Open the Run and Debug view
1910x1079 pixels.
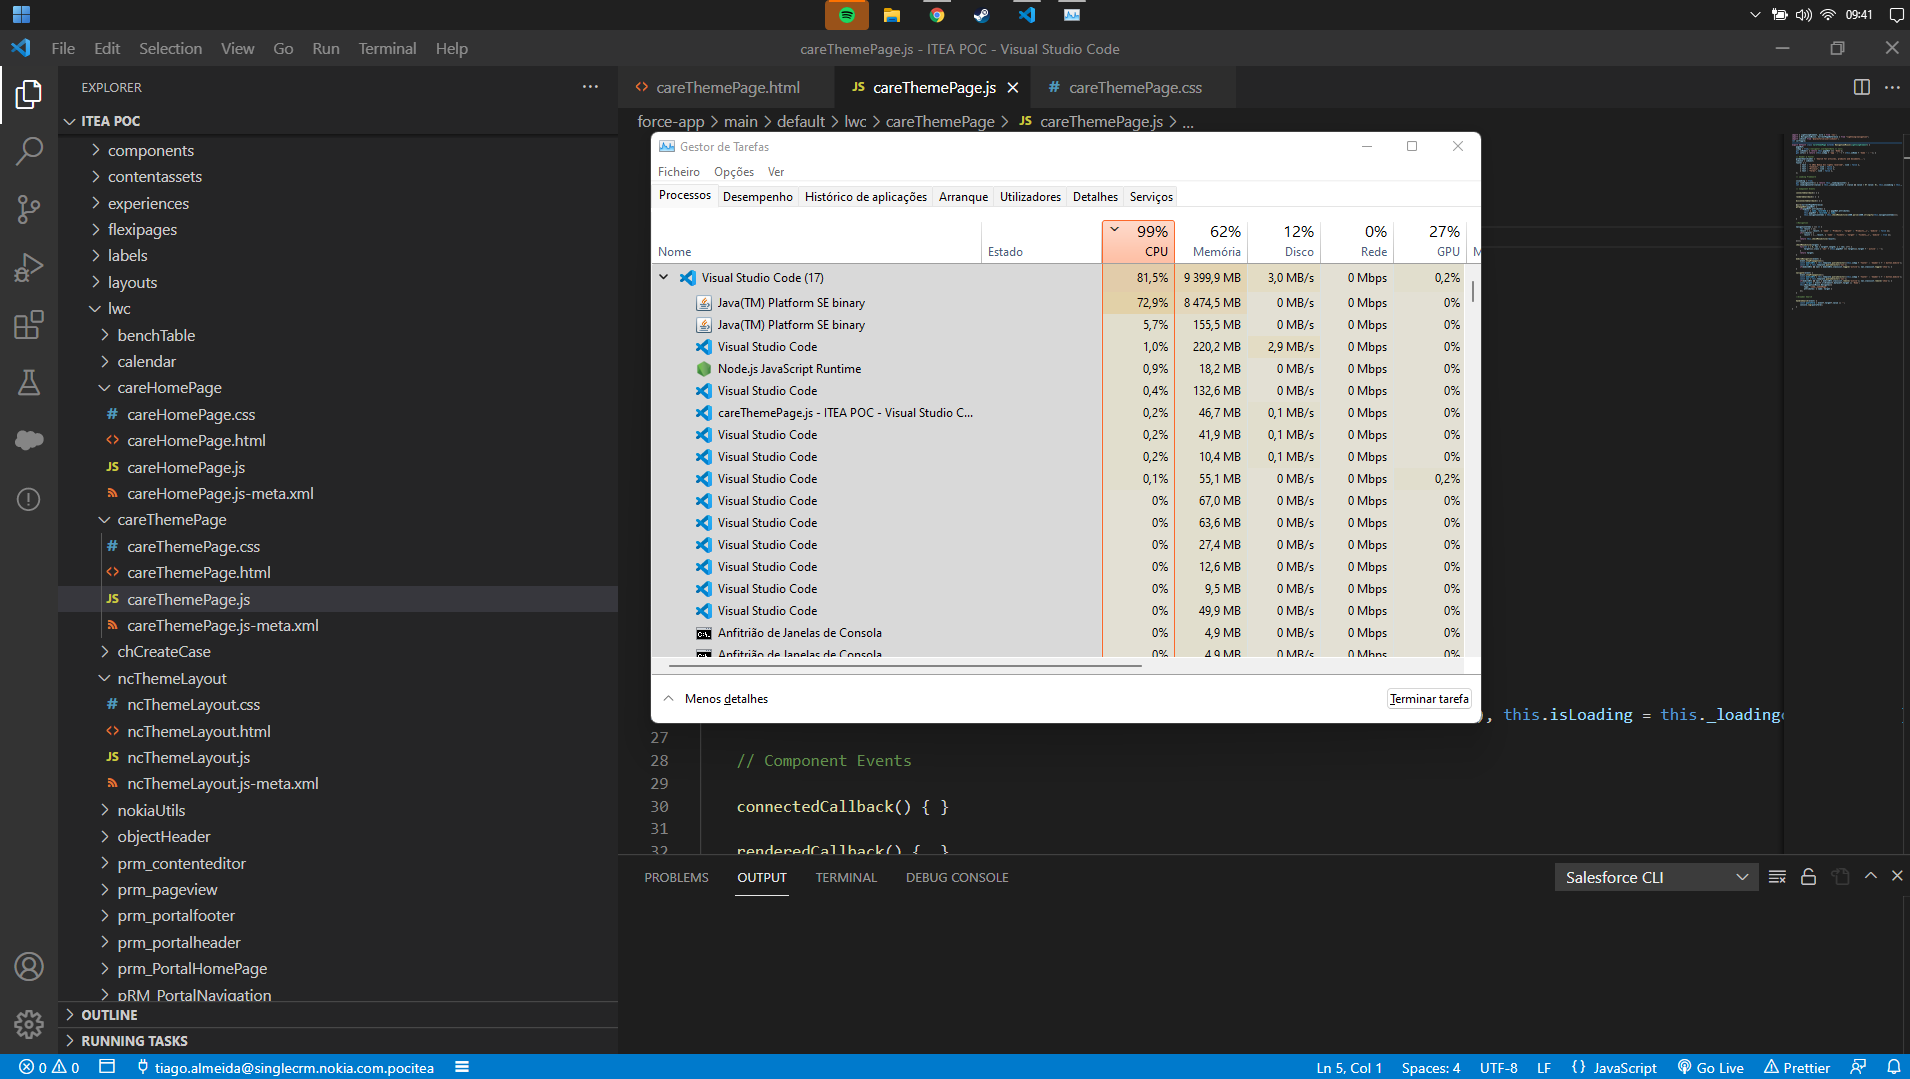[x=29, y=267]
